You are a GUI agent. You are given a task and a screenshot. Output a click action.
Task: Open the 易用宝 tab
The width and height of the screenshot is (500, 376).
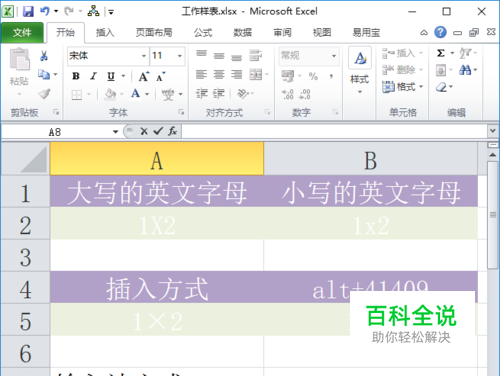pyautogui.click(x=366, y=33)
